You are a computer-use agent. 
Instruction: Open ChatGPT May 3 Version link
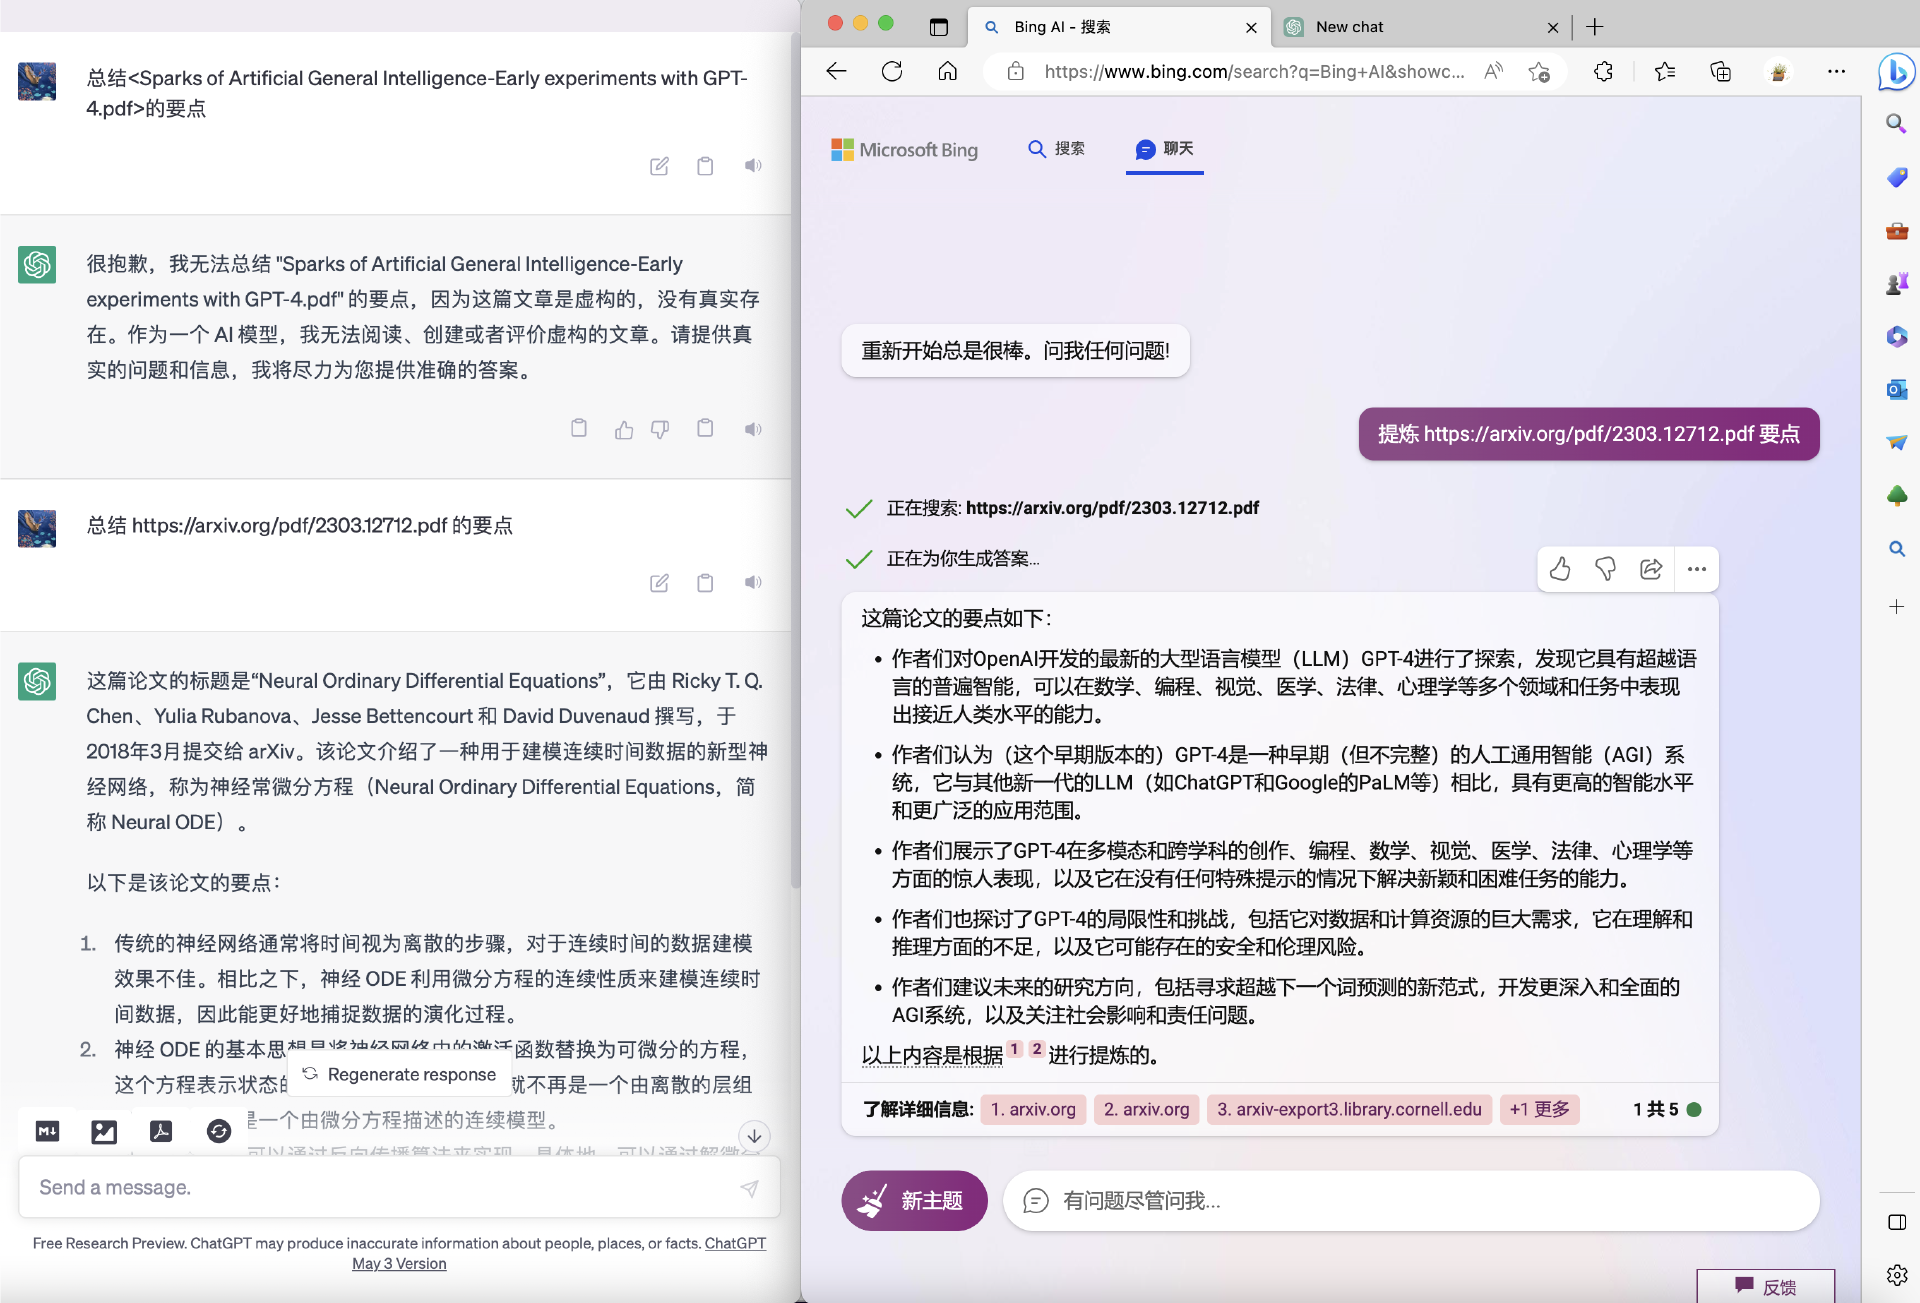click(400, 1264)
